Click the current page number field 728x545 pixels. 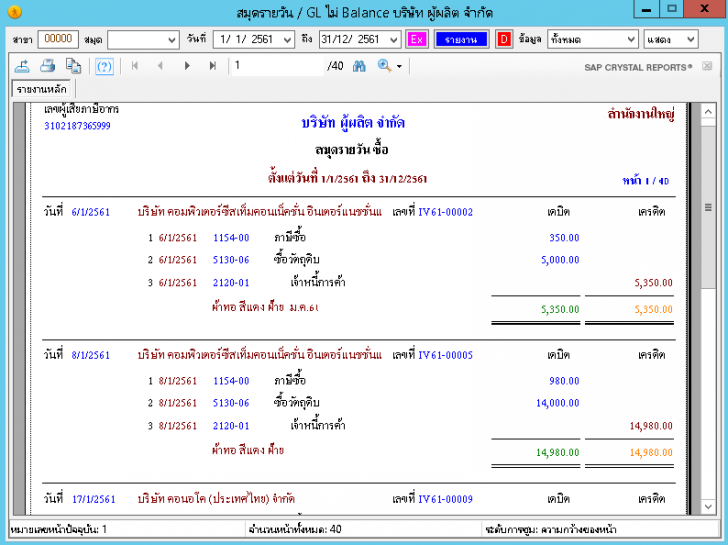[277, 66]
